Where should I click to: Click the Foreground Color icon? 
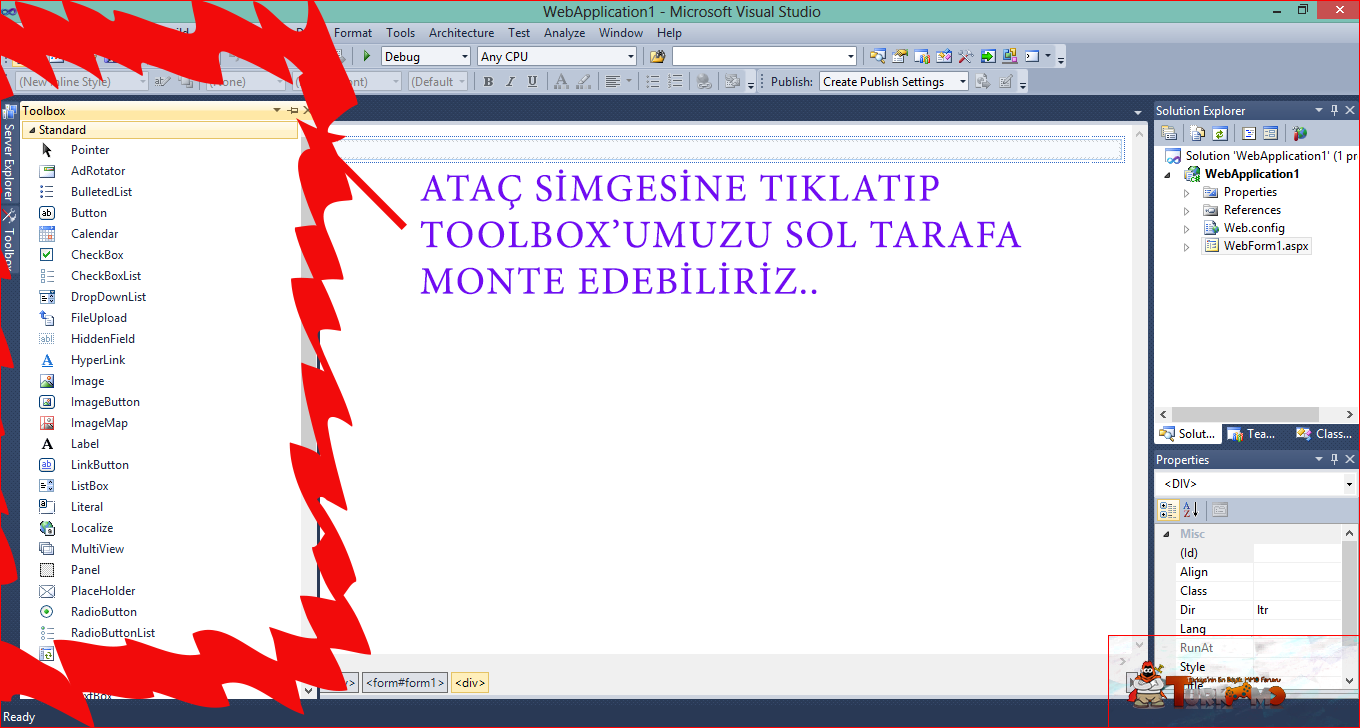[x=561, y=82]
